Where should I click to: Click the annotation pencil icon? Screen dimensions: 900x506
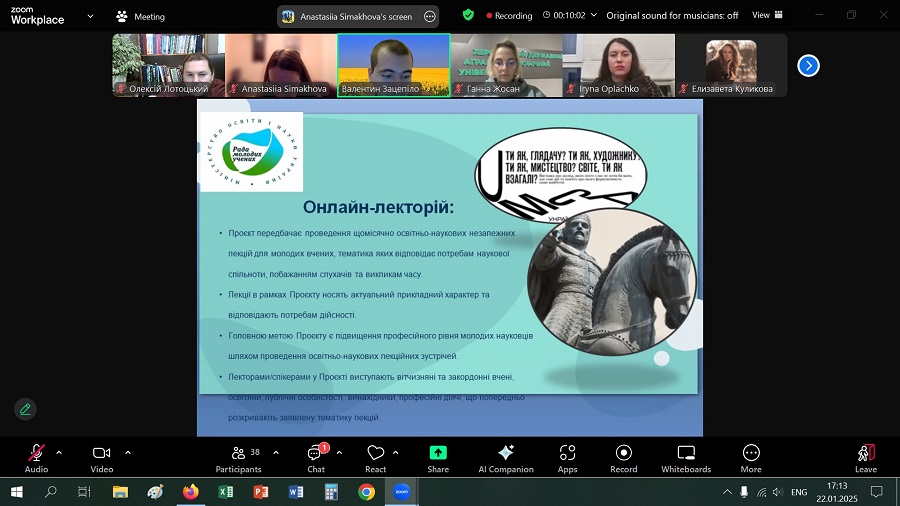[25, 408]
